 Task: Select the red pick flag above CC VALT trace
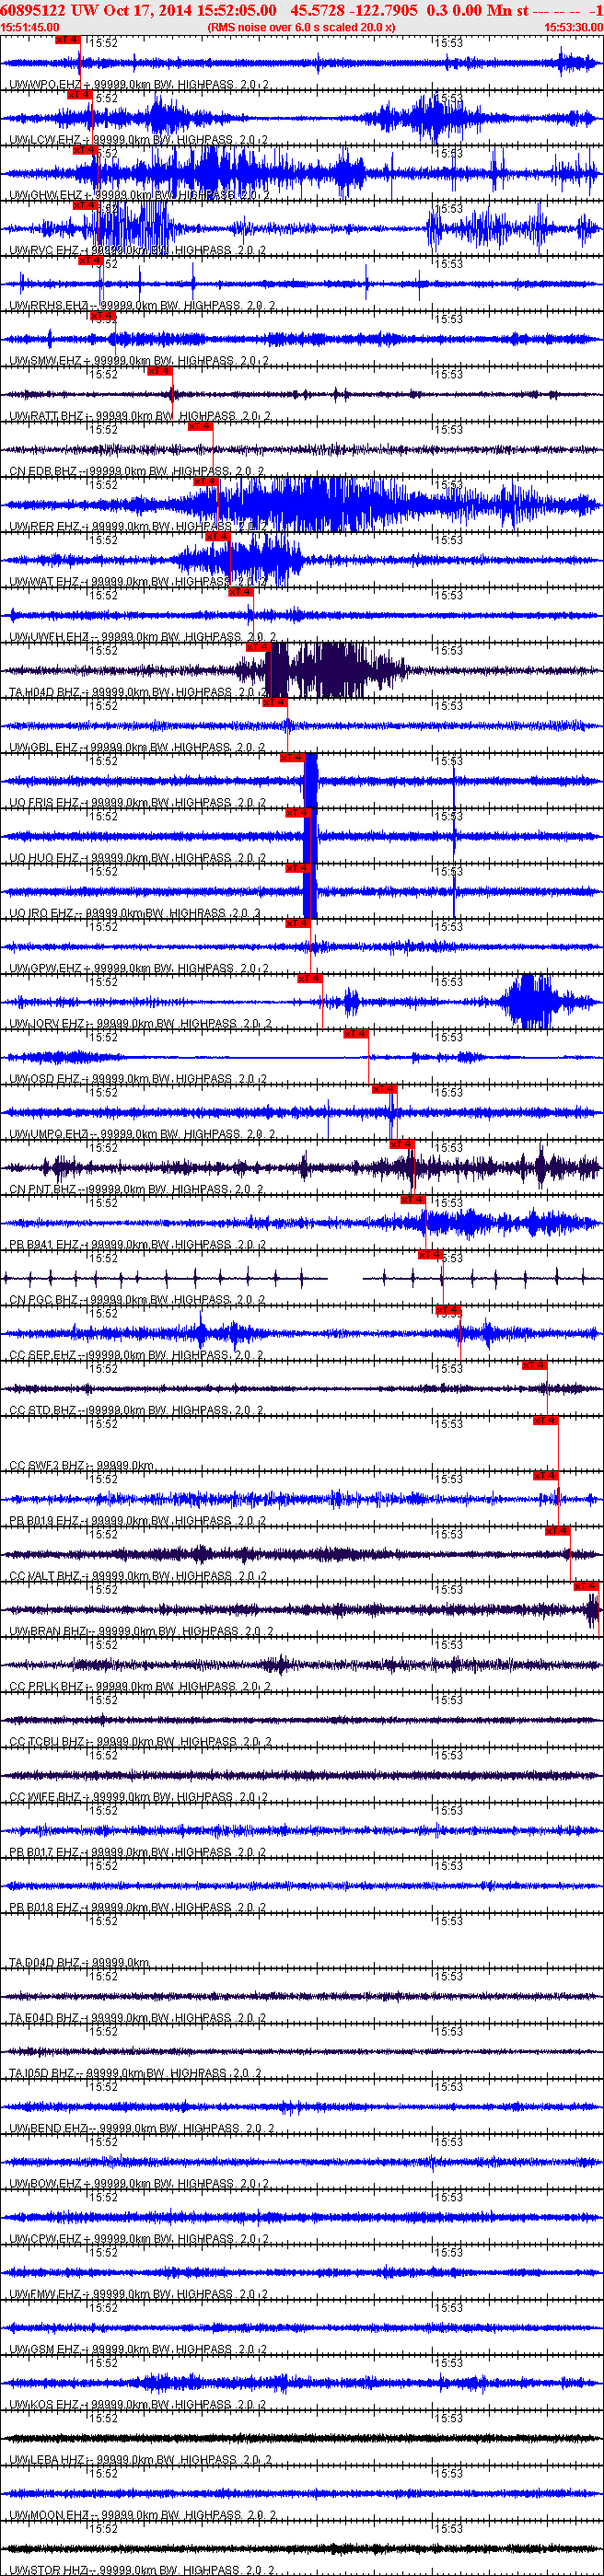tap(557, 1532)
